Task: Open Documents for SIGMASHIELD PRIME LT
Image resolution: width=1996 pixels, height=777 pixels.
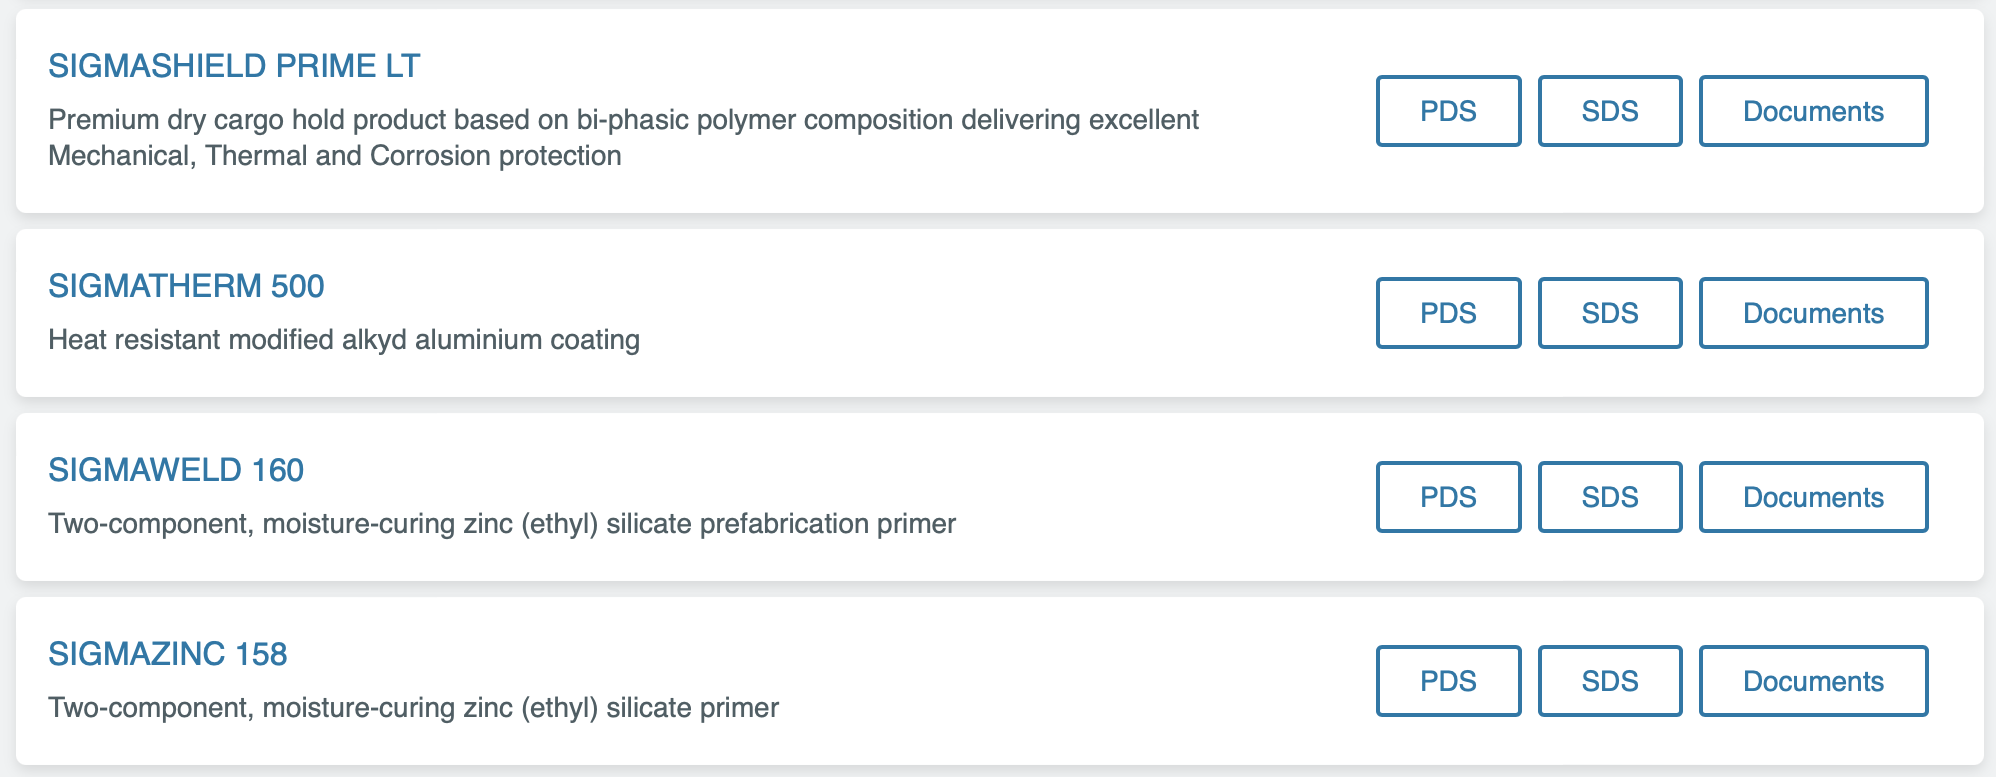Action: tap(1813, 111)
